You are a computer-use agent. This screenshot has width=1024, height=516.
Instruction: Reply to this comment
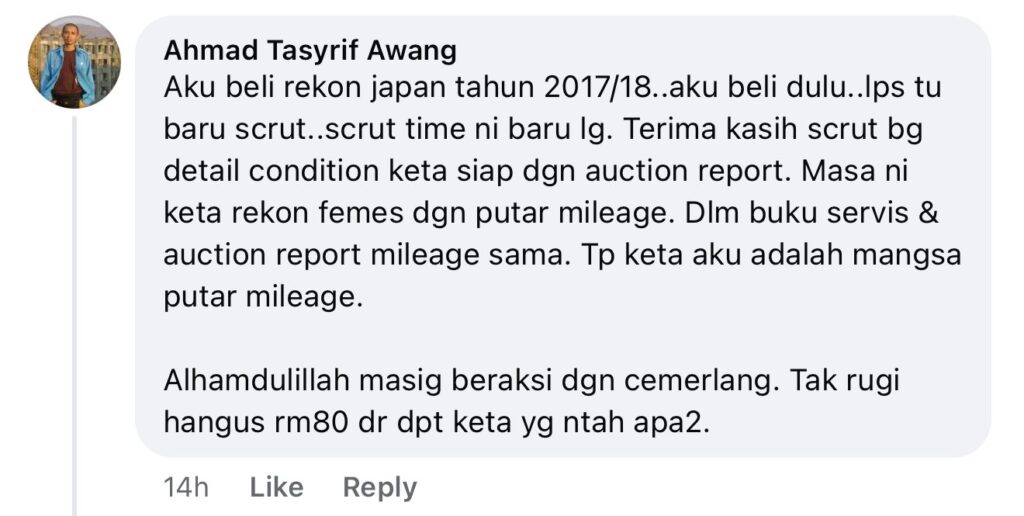(379, 487)
